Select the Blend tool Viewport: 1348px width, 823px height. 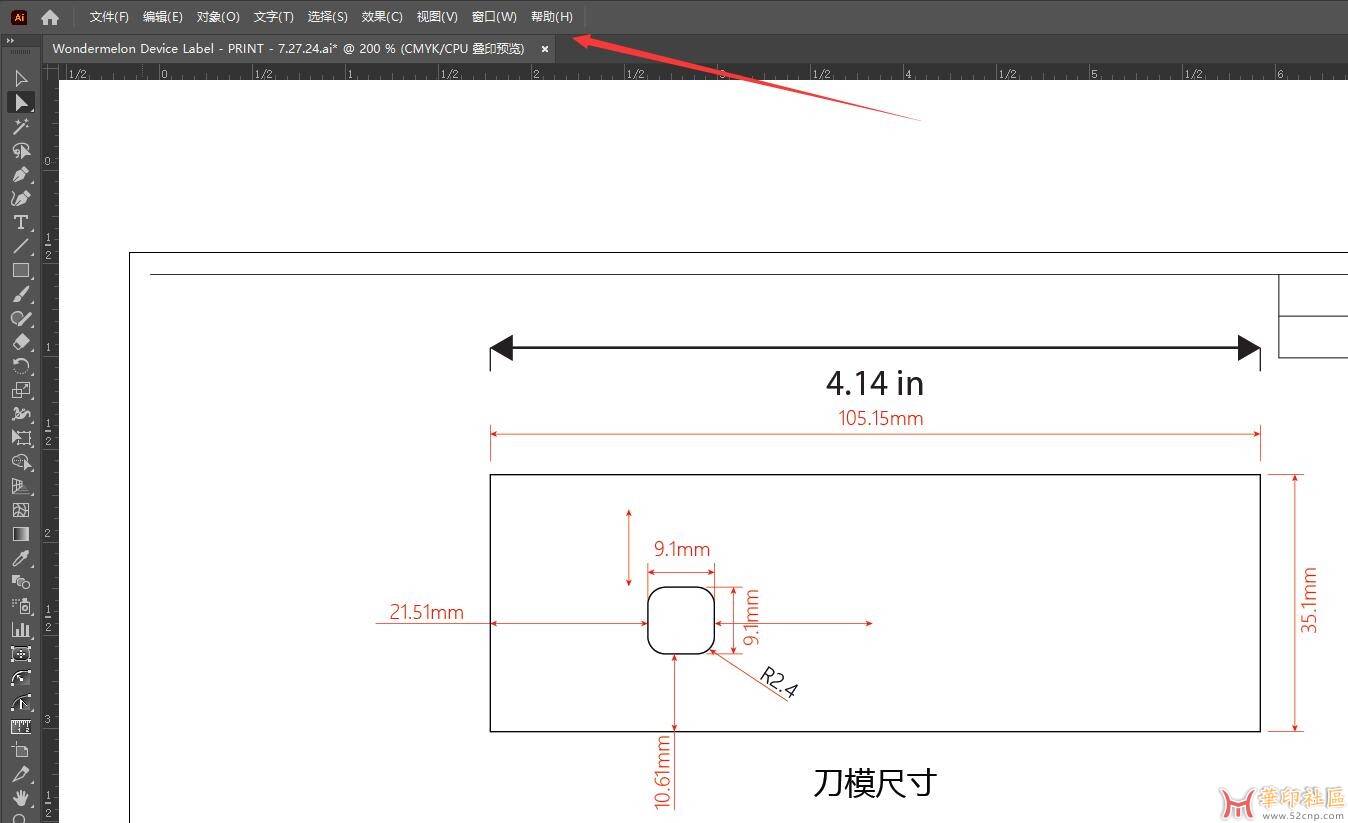[21, 582]
